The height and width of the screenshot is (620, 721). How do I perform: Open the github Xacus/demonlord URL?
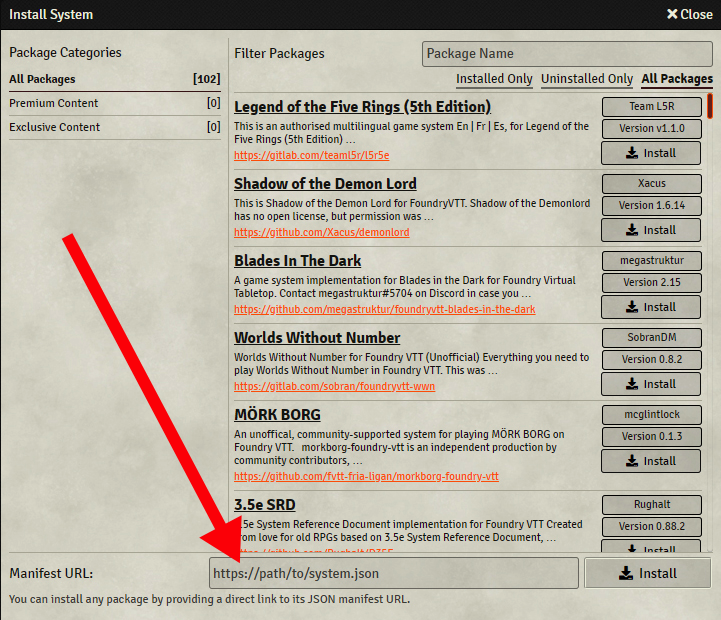click(321, 232)
